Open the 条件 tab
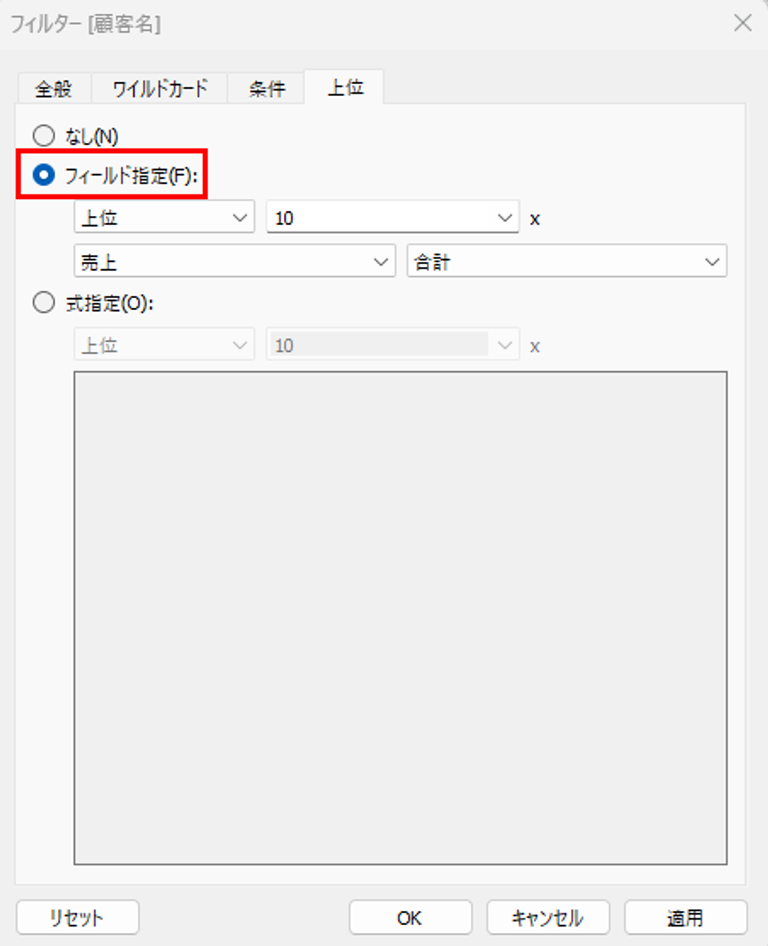Screen dimensions: 768x946 [x=266, y=89]
